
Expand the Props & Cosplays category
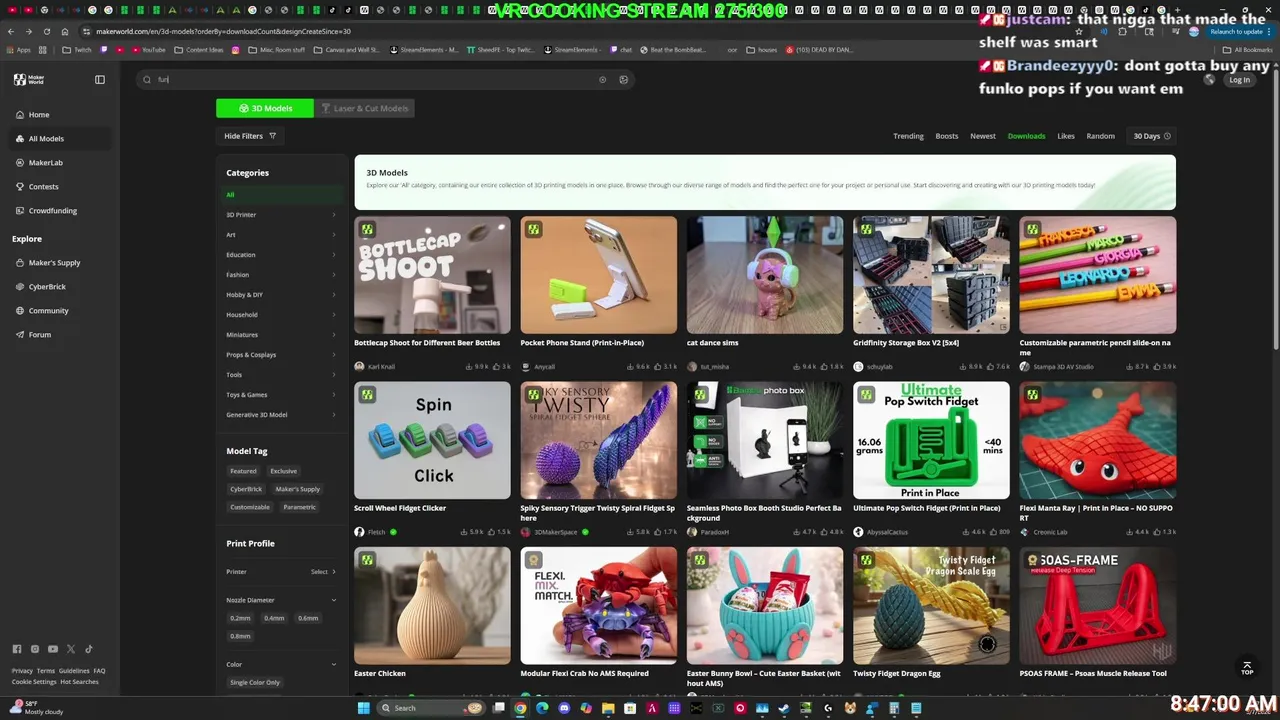281,355
